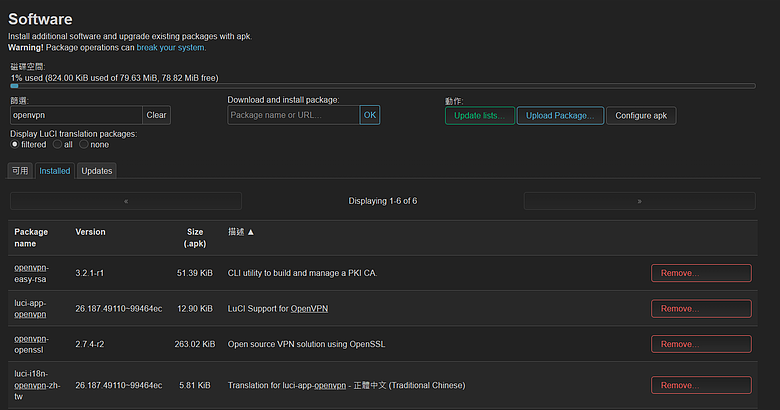Remove the openvpn-openssl package
Screen dimensions: 780x410
point(701,344)
